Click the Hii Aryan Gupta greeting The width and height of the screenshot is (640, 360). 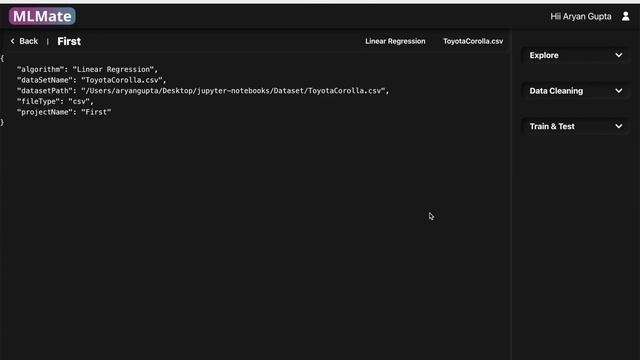[x=581, y=16]
